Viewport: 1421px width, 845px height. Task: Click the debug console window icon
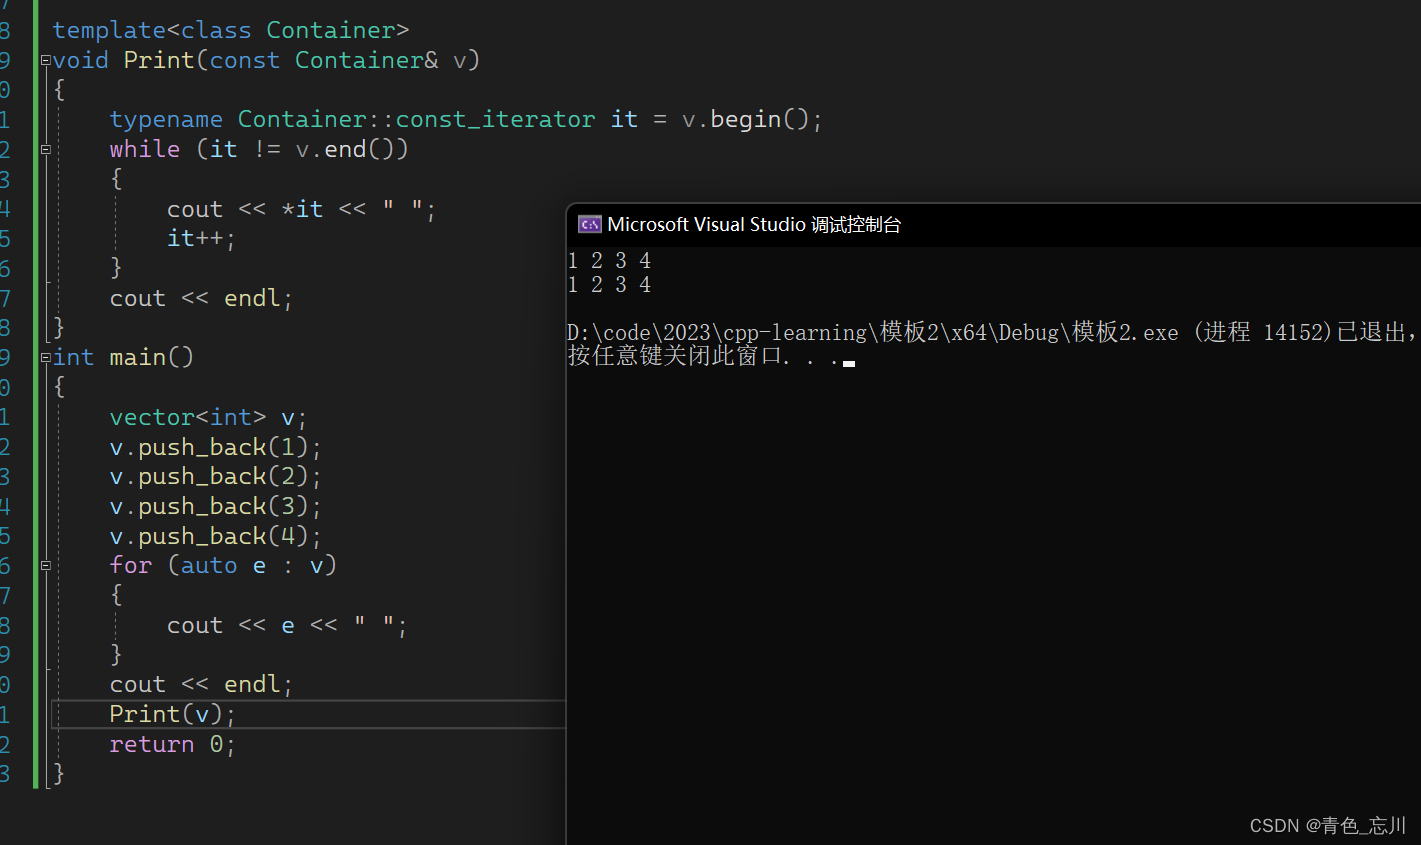590,224
